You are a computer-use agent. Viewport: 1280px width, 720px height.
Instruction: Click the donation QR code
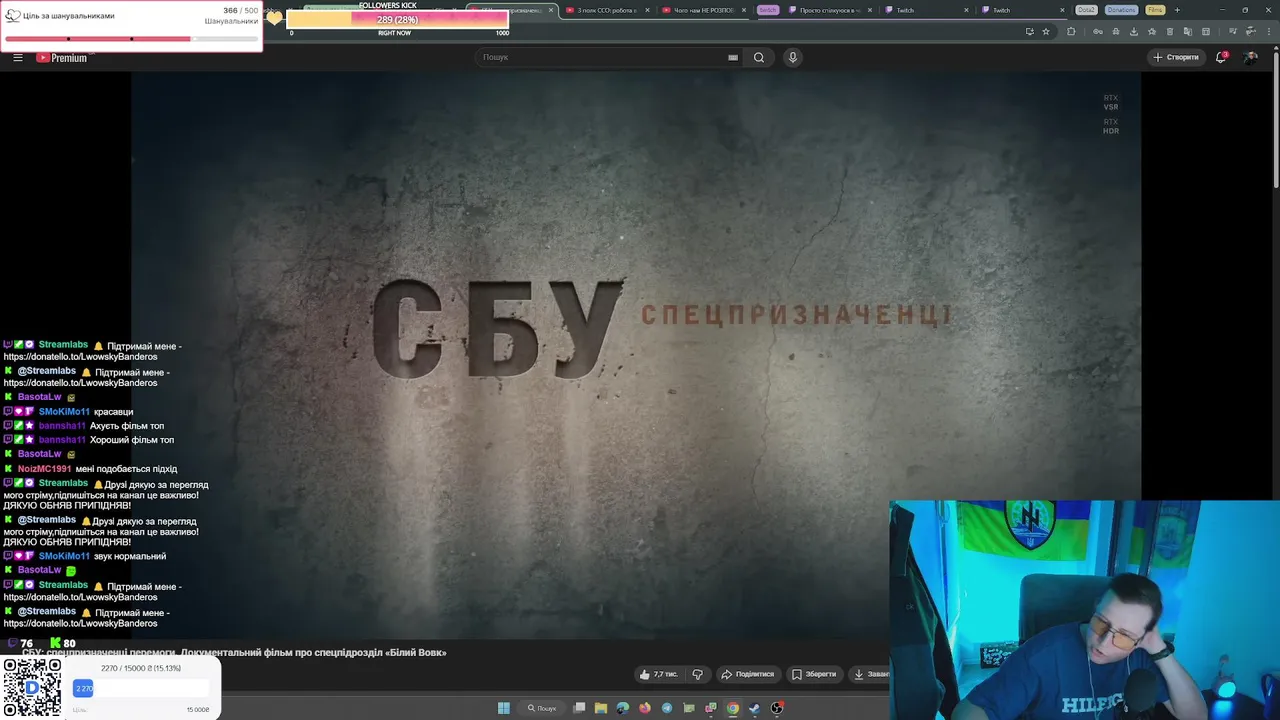(x=31, y=688)
